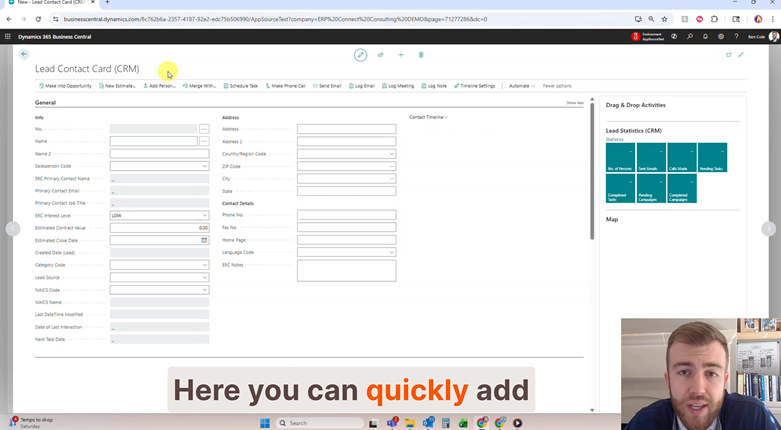Click the Name 2 input field
781x430 pixels.
(x=159, y=153)
